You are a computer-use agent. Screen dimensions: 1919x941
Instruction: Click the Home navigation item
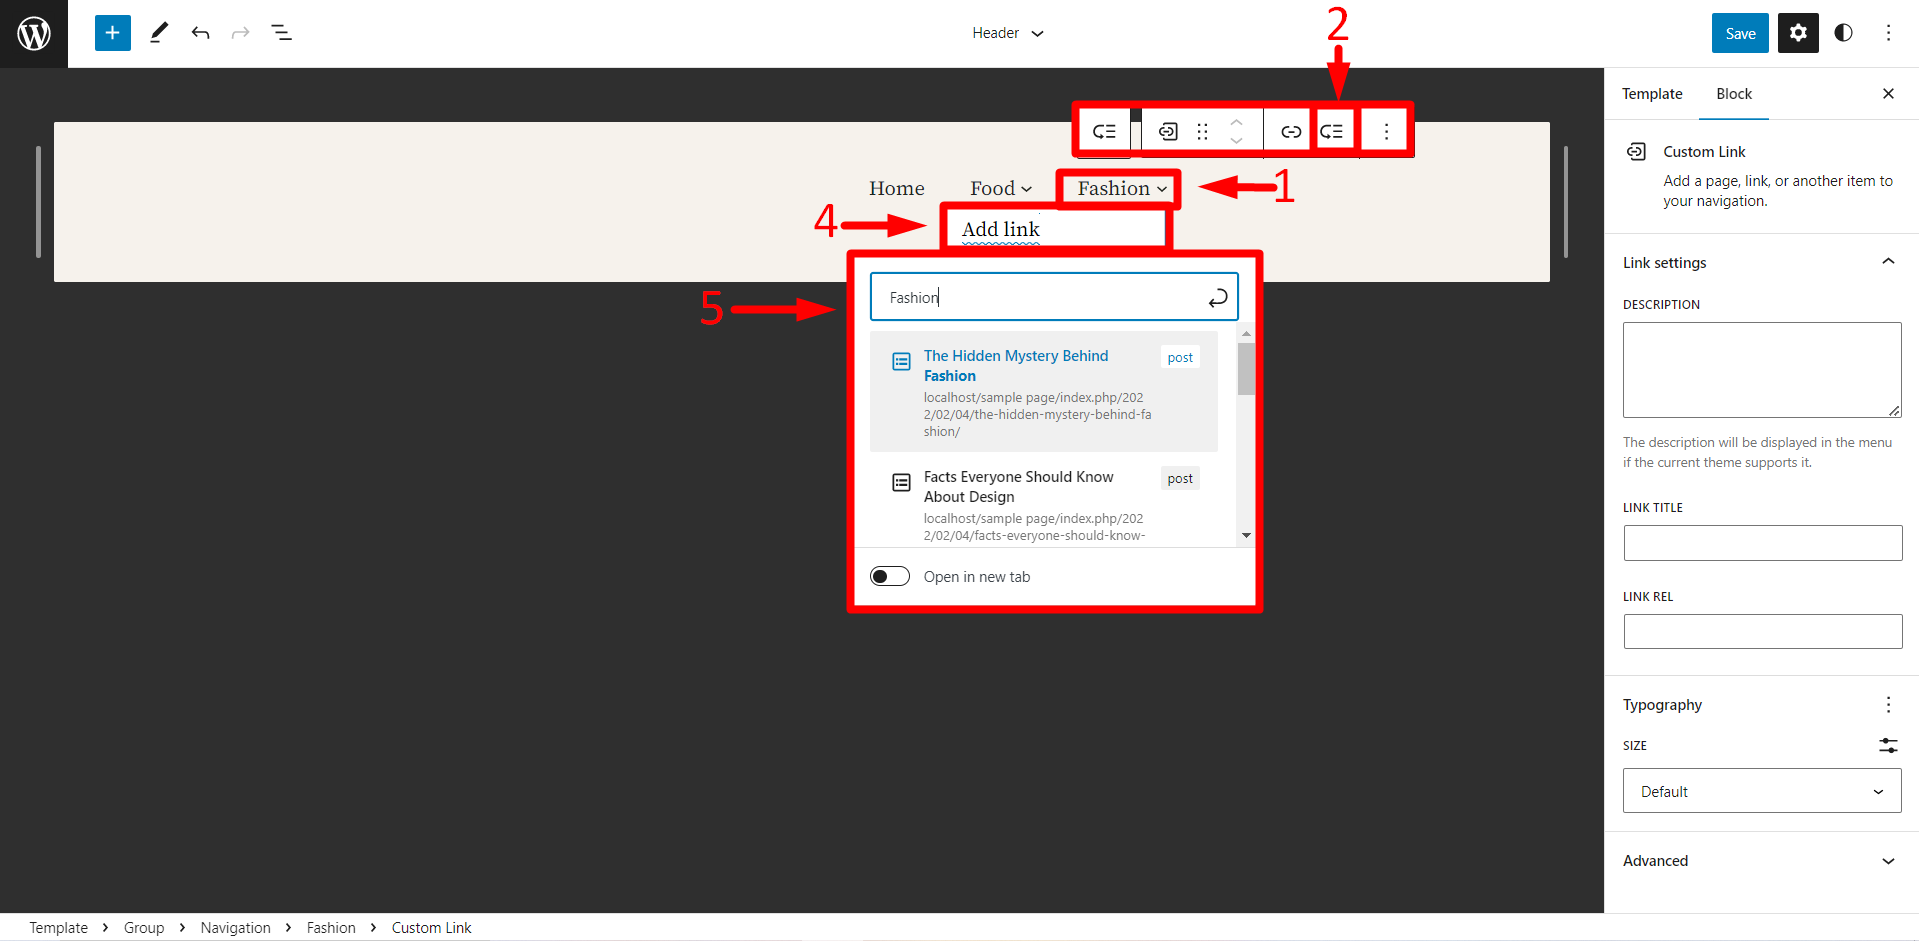[897, 188]
